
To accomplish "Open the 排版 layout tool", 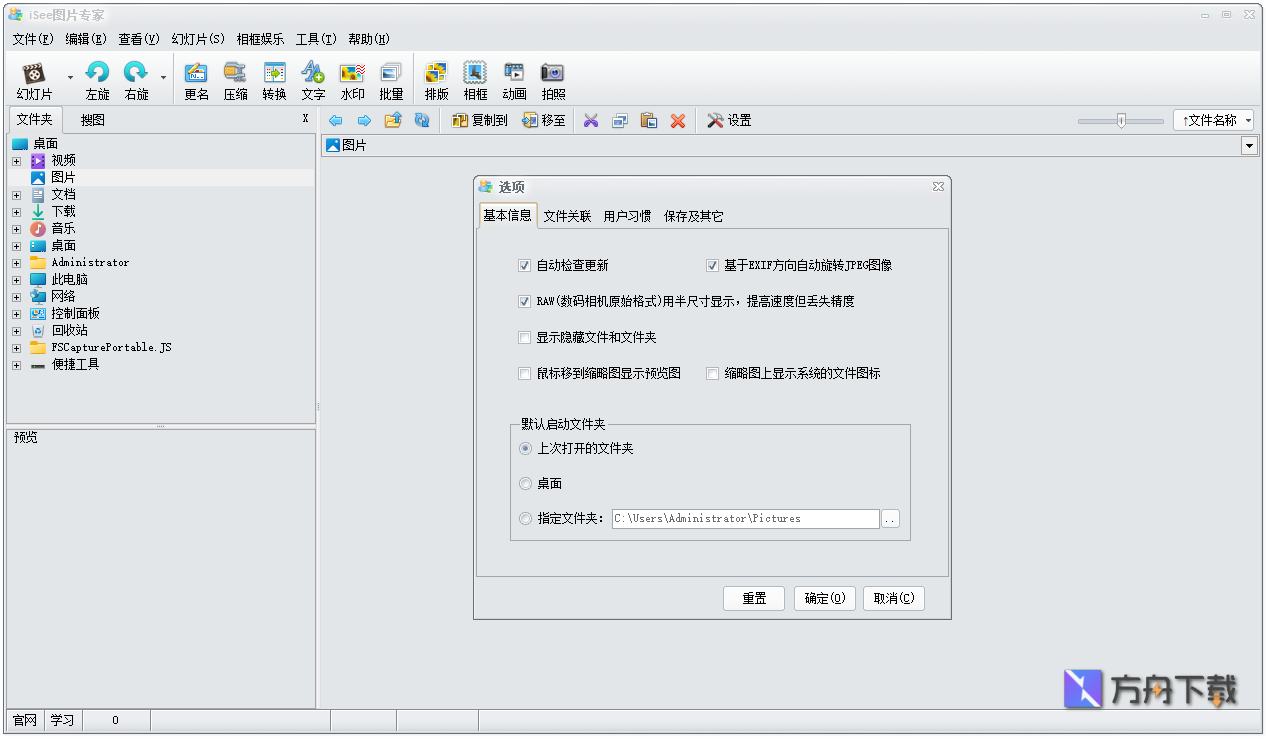I will point(436,81).
